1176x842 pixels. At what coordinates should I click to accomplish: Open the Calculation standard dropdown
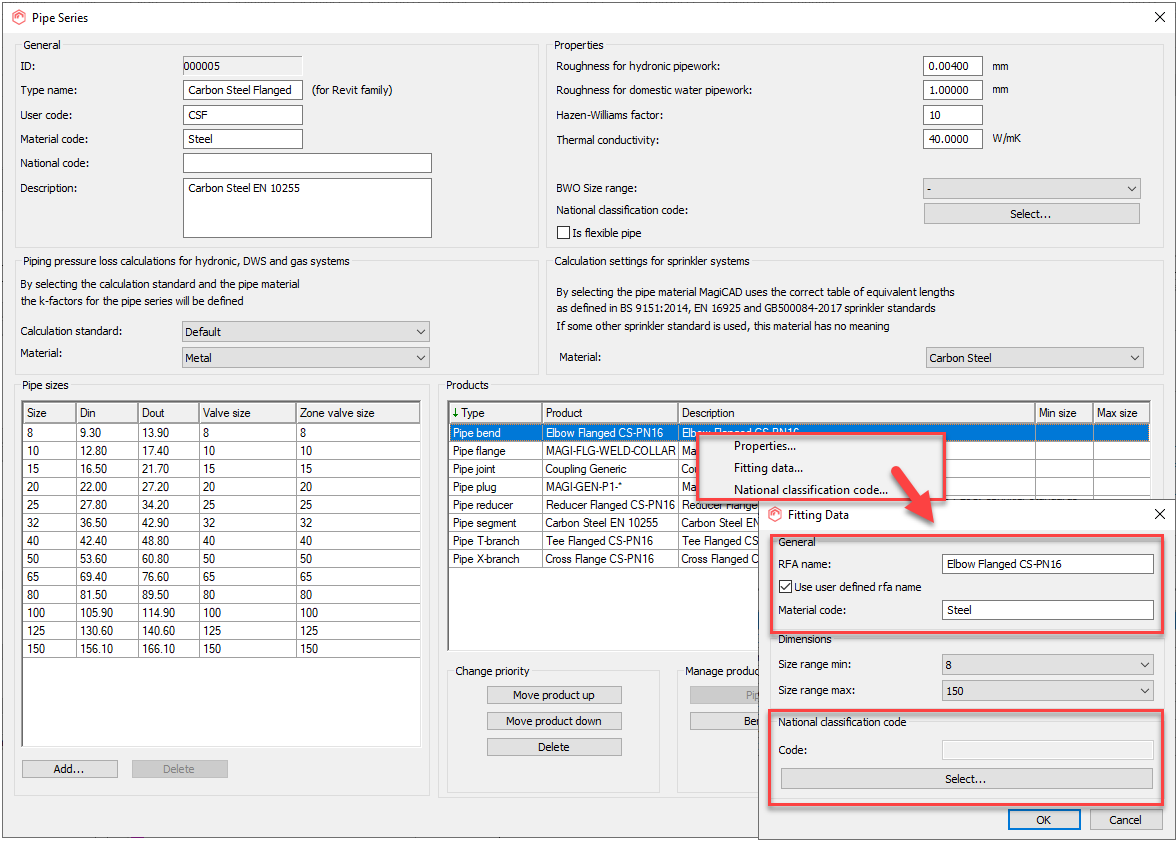click(306, 331)
